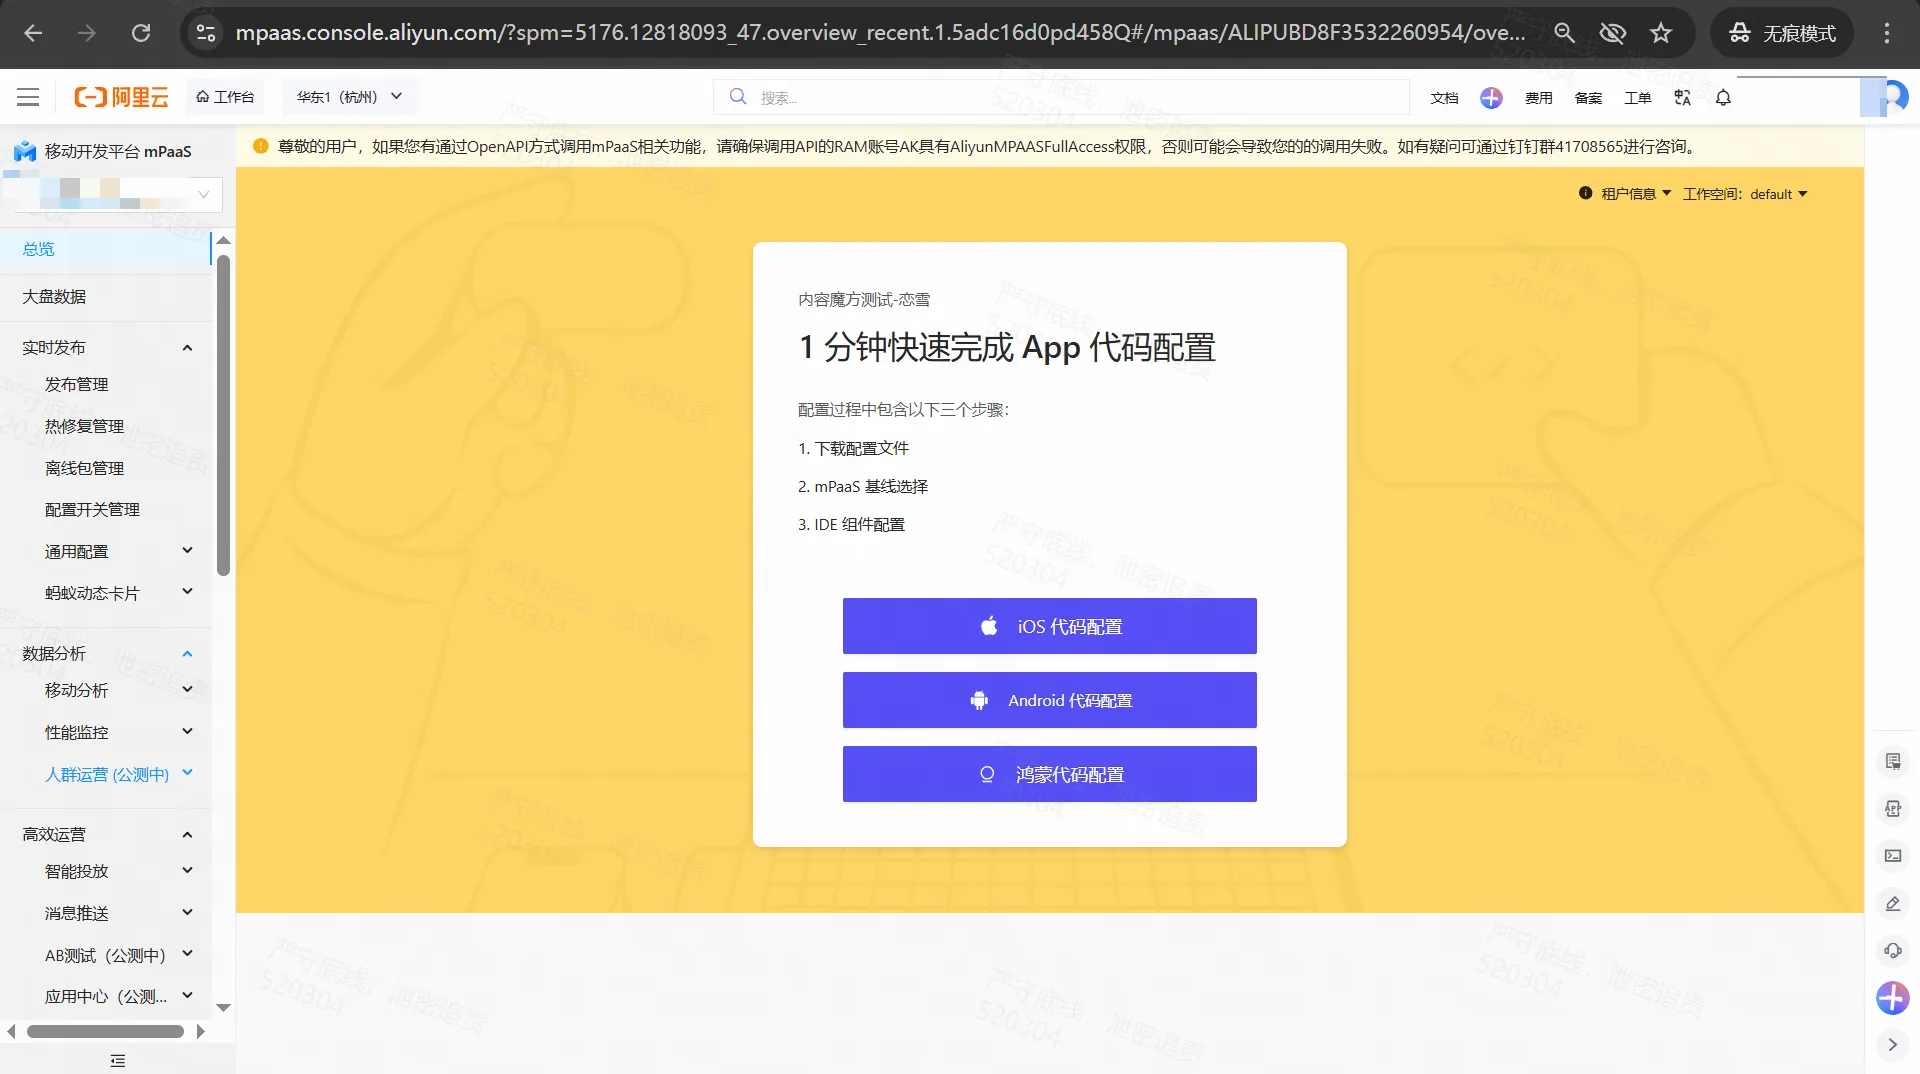Viewport: 1920px width, 1074px height.
Task: Bookmark this page with the star icon
Action: coord(1661,33)
